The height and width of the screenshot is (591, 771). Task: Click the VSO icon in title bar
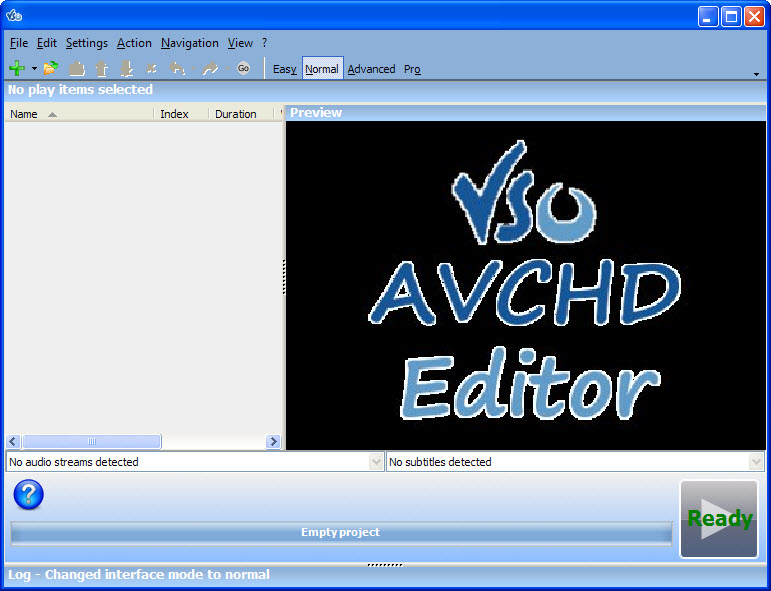tap(14, 16)
